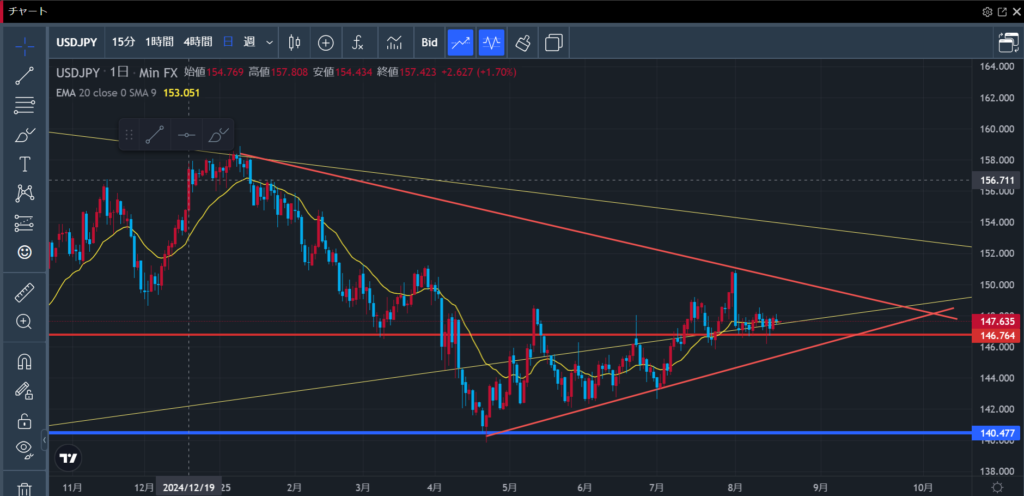The height and width of the screenshot is (496, 1024).
Task: Select the crosshair cursor tool
Action: (25, 44)
